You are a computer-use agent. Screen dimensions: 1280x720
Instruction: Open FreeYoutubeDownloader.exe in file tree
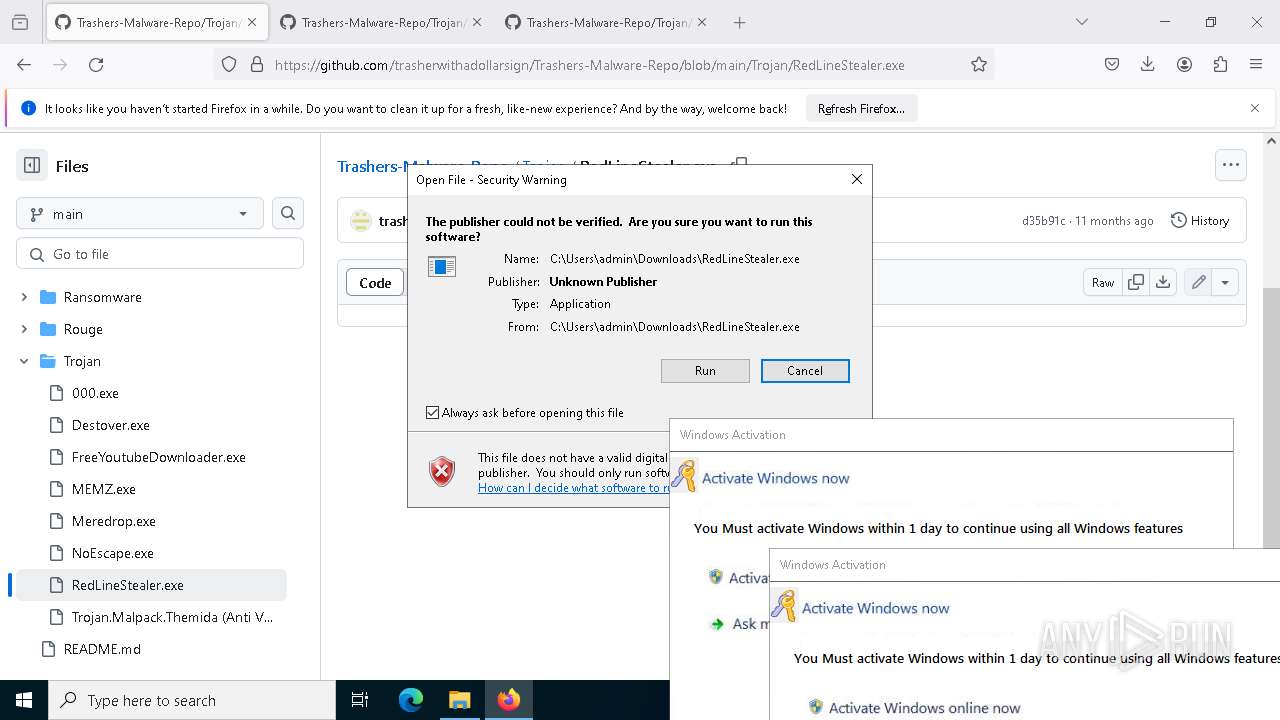(159, 457)
